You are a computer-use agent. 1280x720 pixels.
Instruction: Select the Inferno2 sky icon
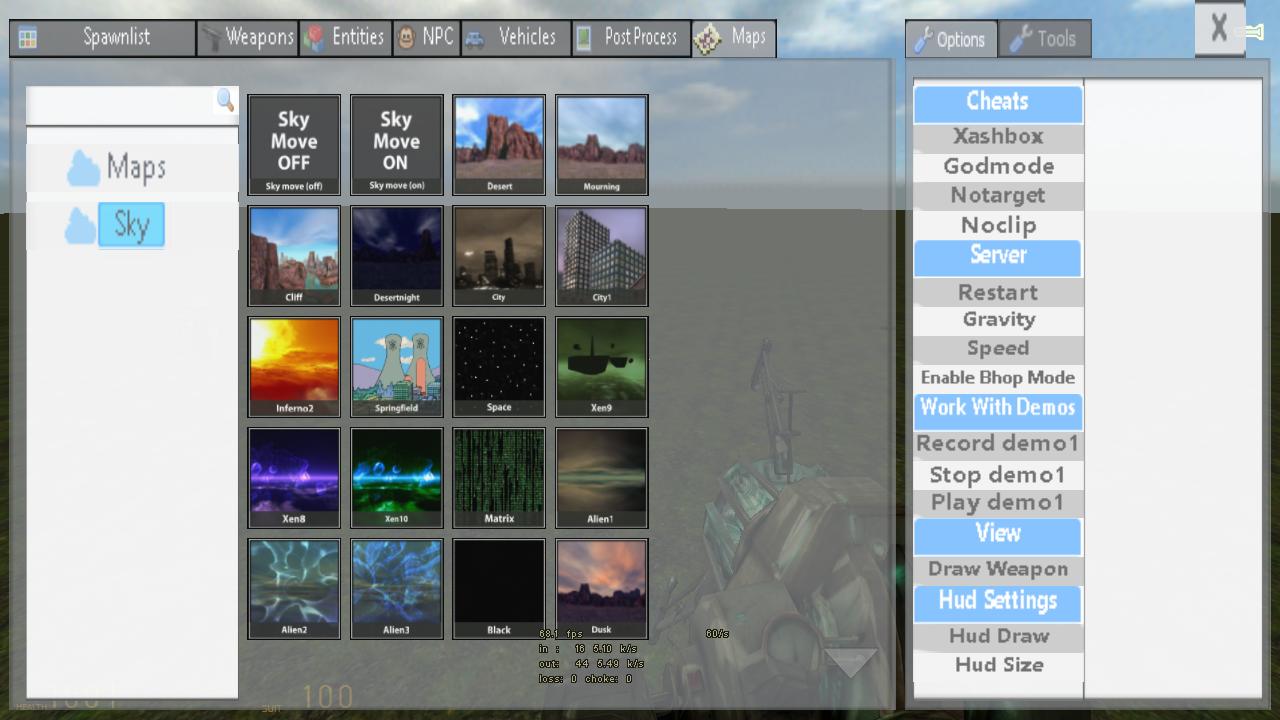[294, 366]
